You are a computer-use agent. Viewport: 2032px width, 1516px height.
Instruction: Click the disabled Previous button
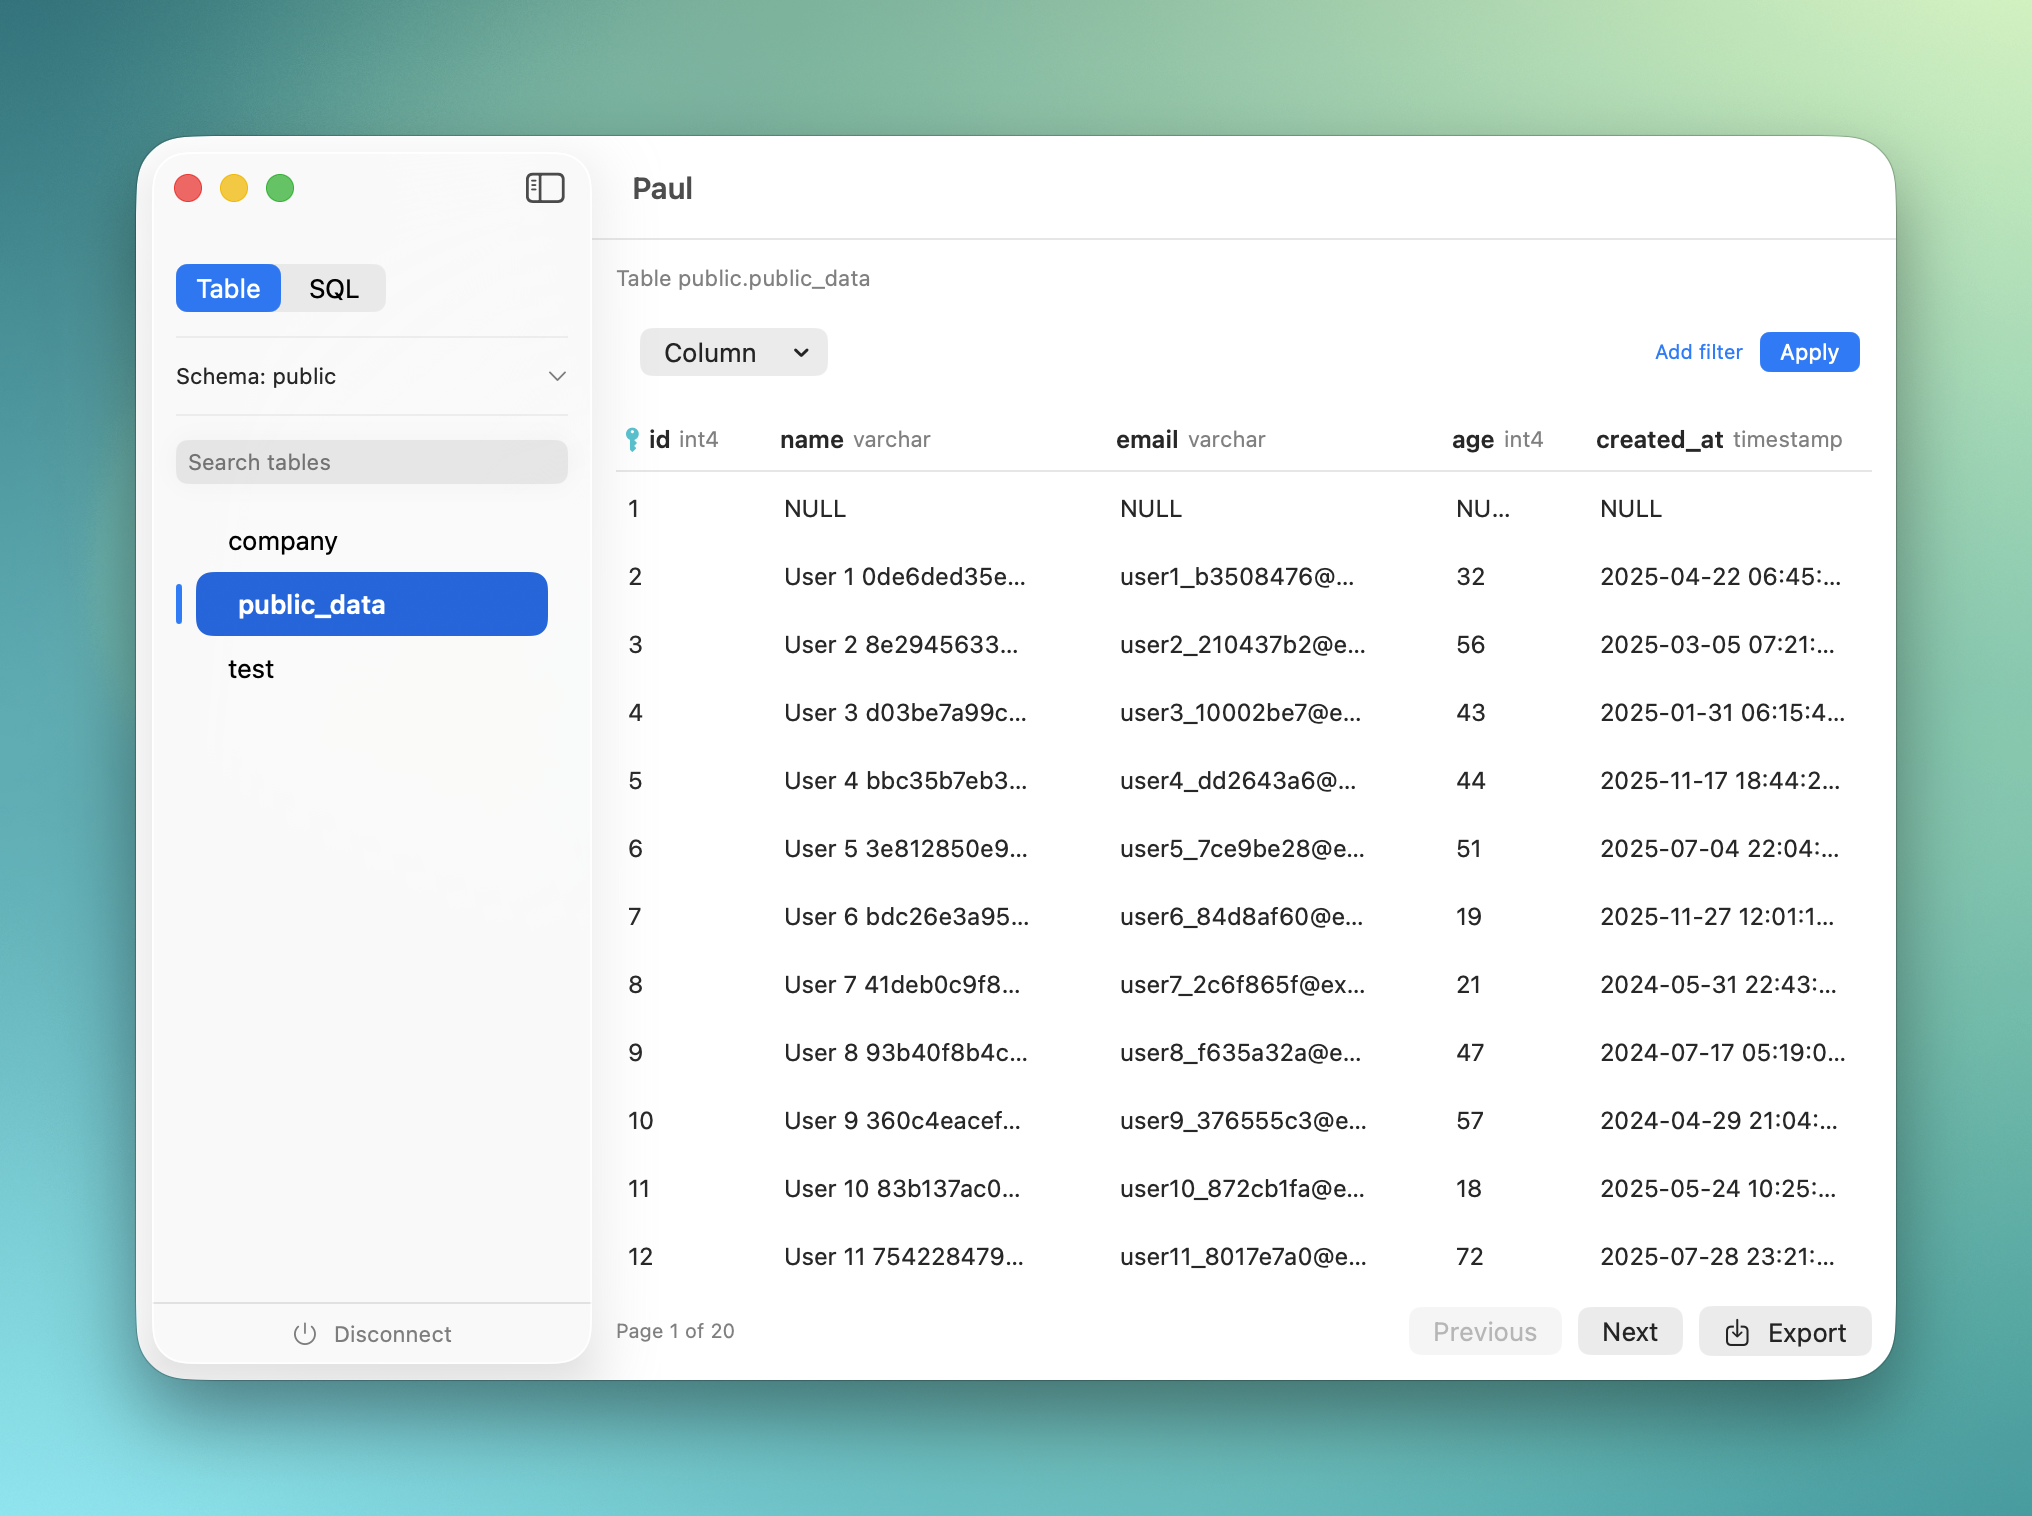point(1484,1331)
